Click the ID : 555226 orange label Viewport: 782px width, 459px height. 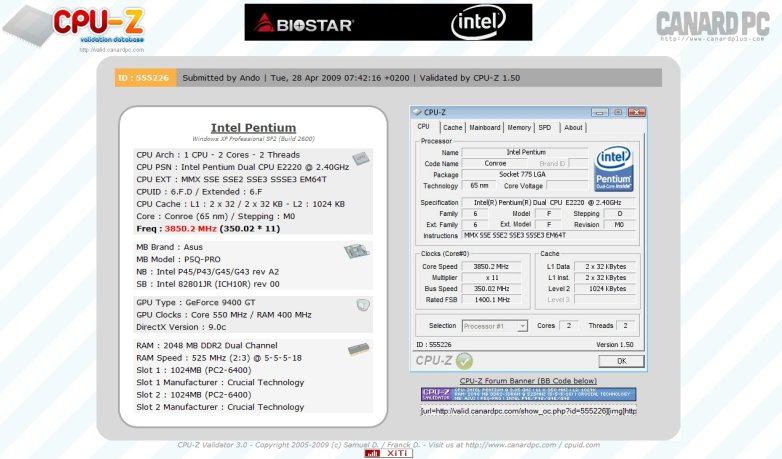tap(145, 78)
